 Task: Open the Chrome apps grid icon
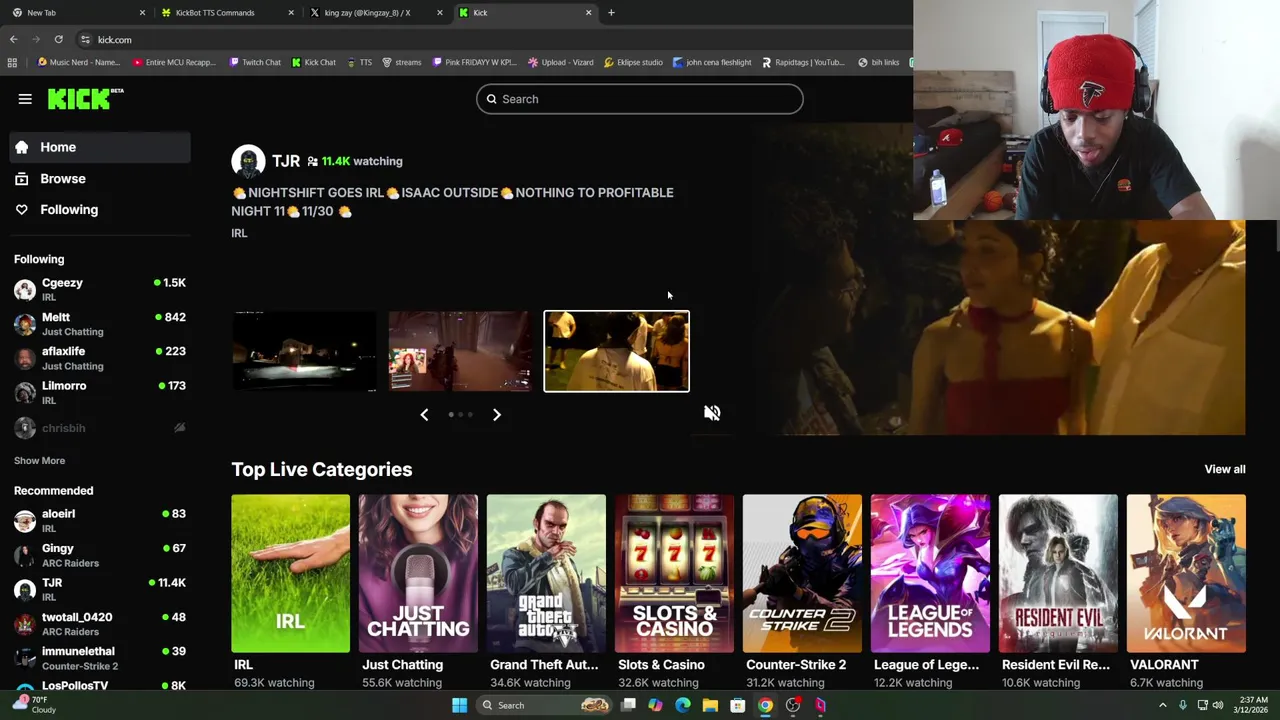click(12, 62)
